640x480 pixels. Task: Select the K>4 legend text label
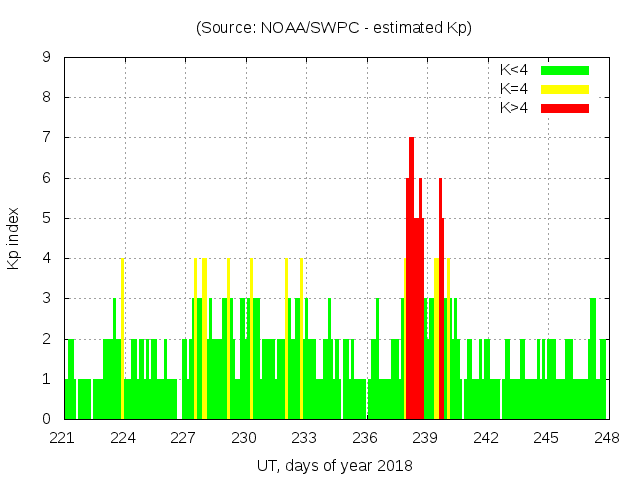coord(515,107)
